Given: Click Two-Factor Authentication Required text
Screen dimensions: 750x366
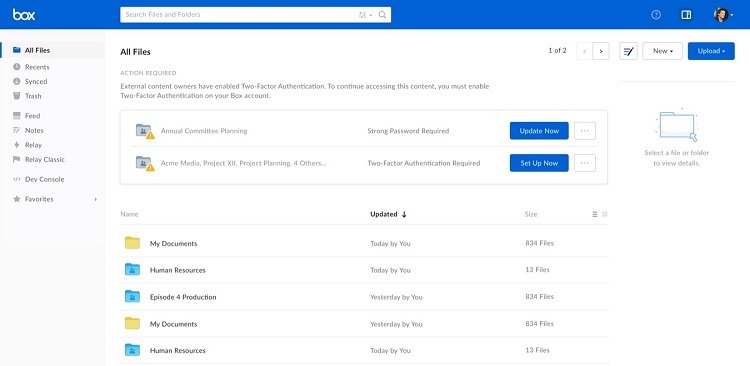Looking at the screenshot, I should tap(423, 163).
